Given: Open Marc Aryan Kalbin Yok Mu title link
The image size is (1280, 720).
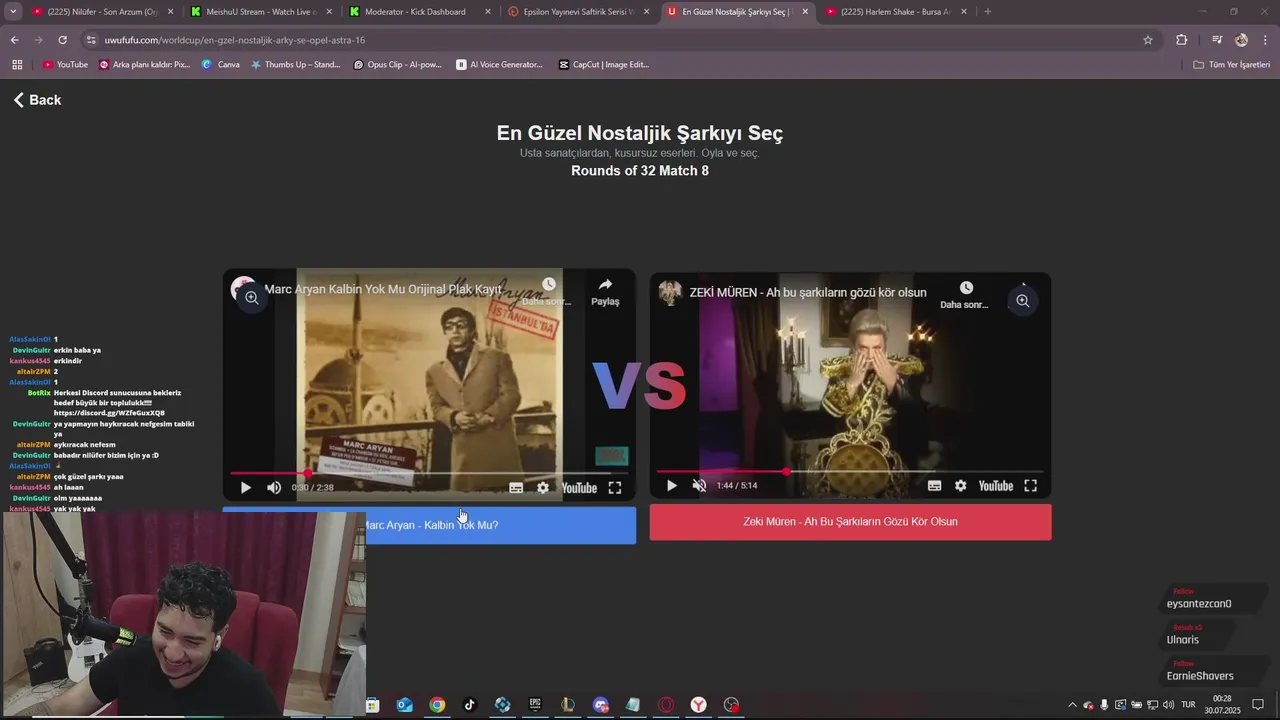Looking at the screenshot, I should click(x=383, y=289).
